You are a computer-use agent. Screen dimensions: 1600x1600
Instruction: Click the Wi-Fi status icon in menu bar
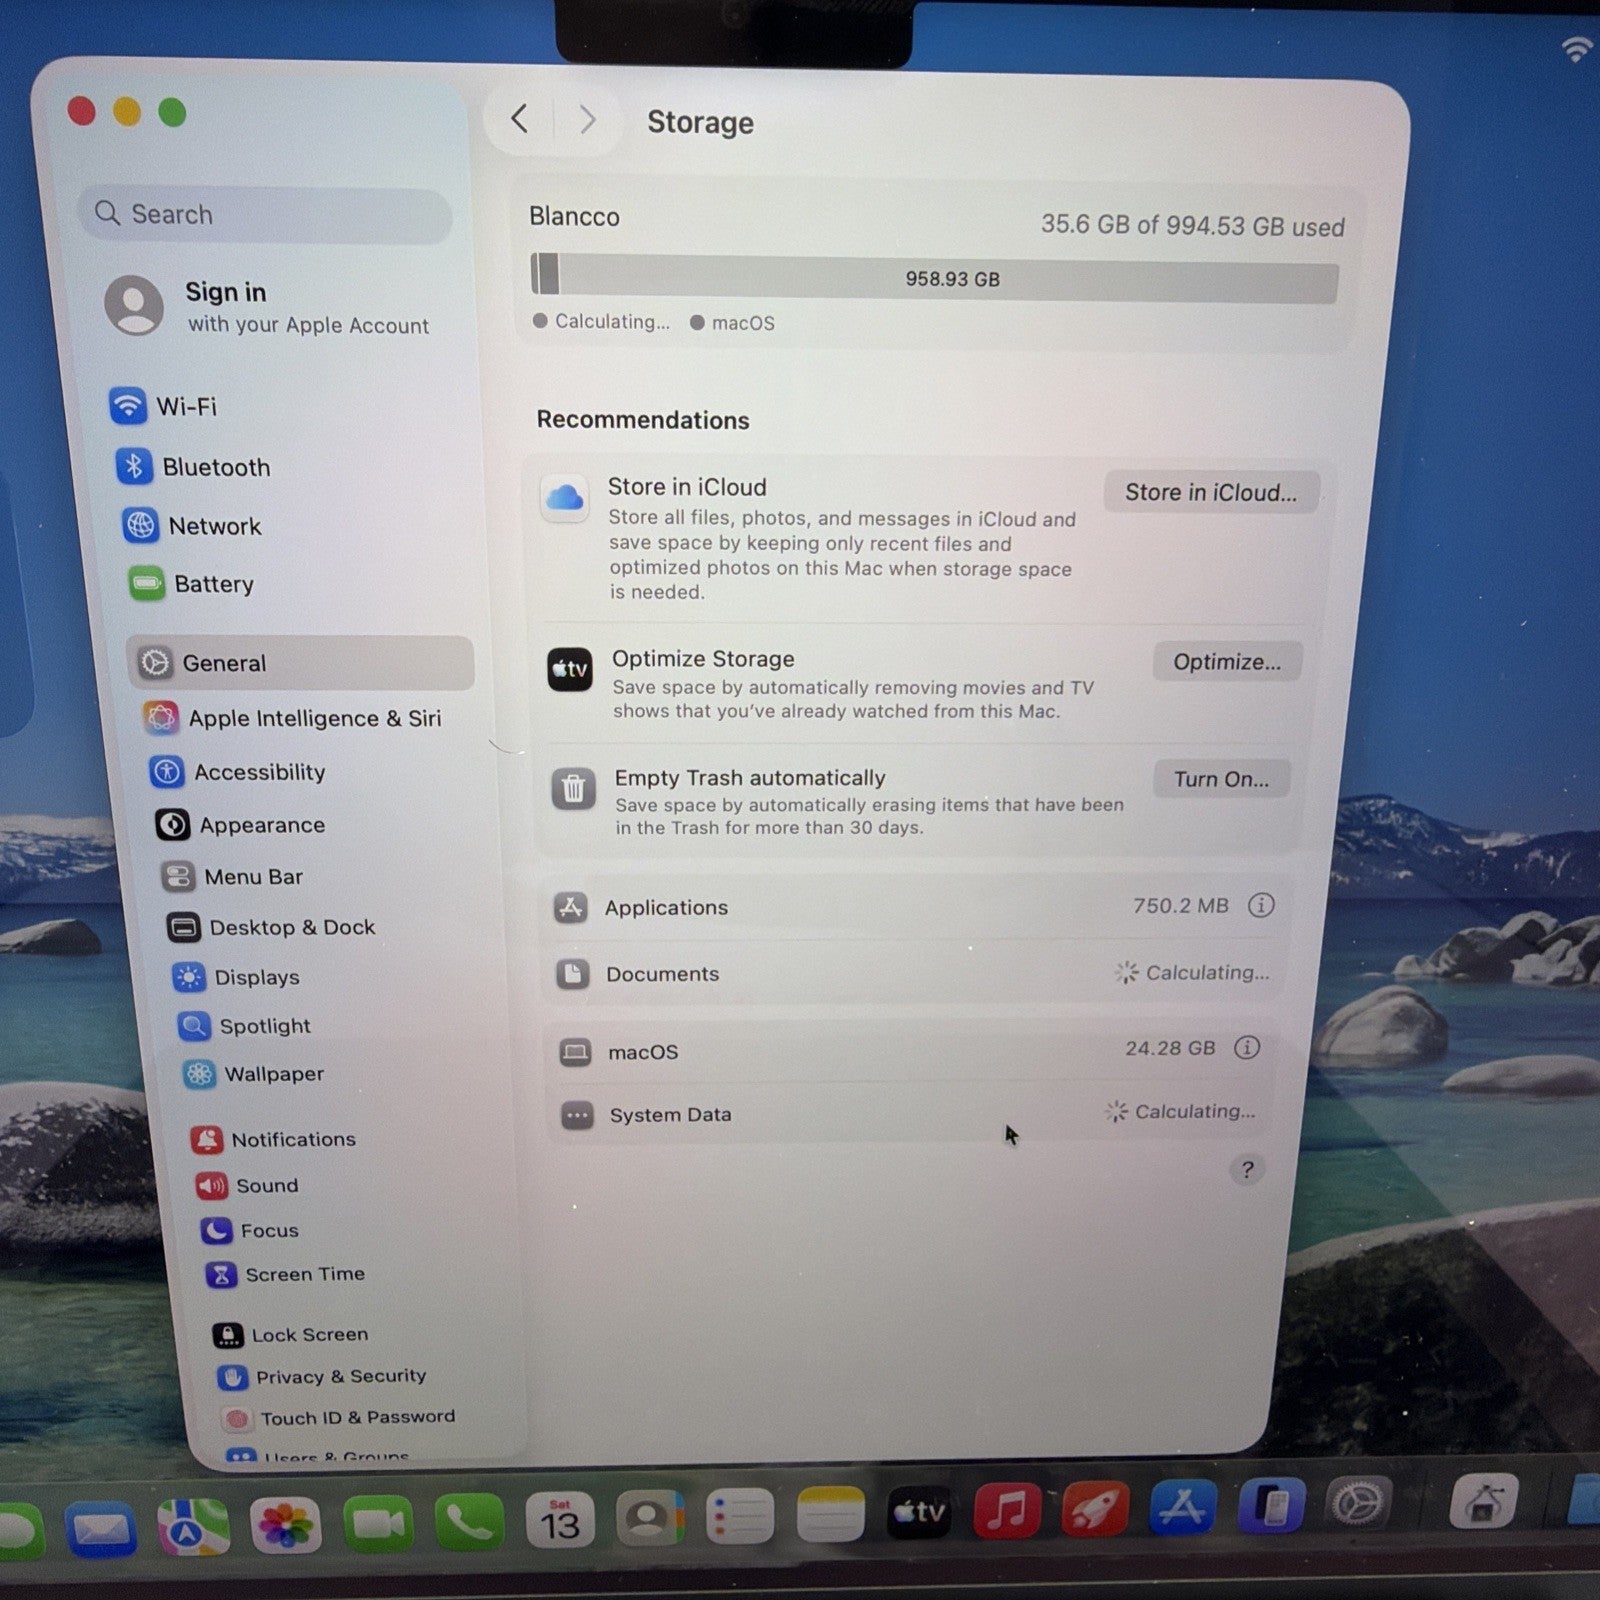(1578, 48)
